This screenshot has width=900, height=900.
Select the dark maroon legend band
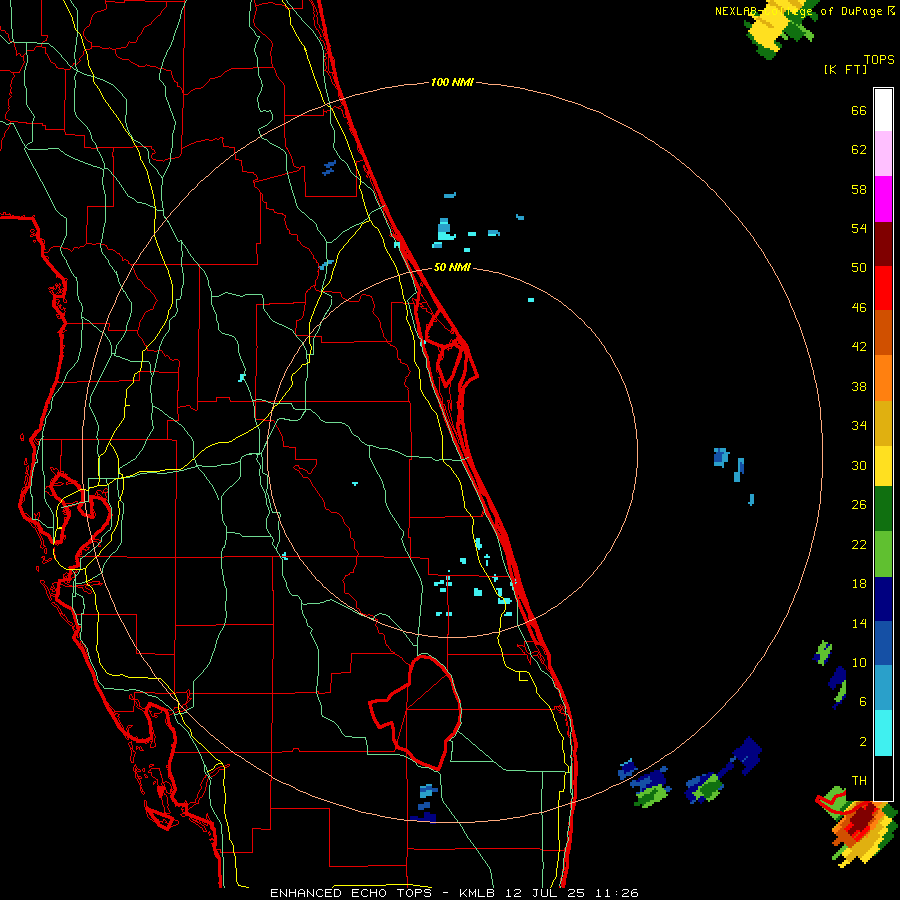point(883,244)
